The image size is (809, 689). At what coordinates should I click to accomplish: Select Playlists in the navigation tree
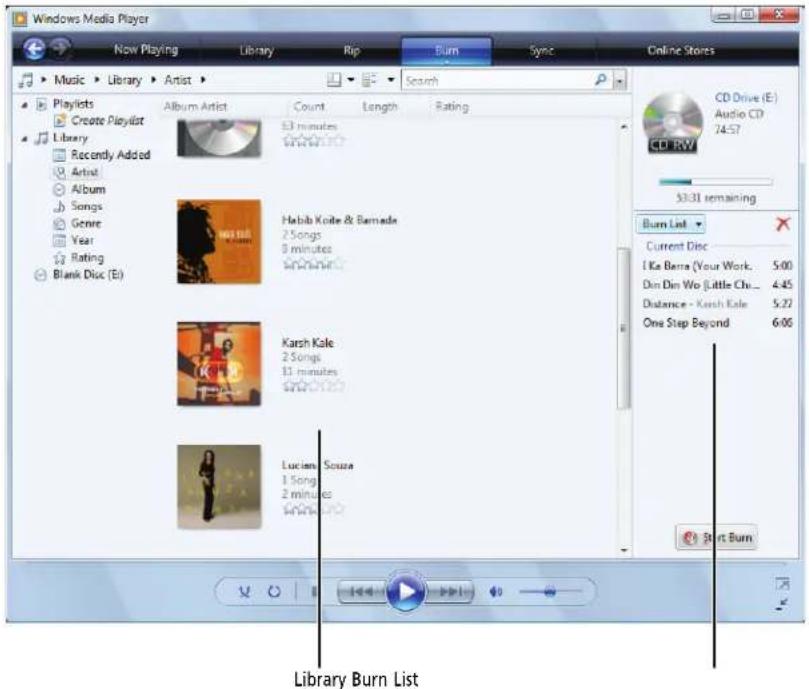point(73,104)
